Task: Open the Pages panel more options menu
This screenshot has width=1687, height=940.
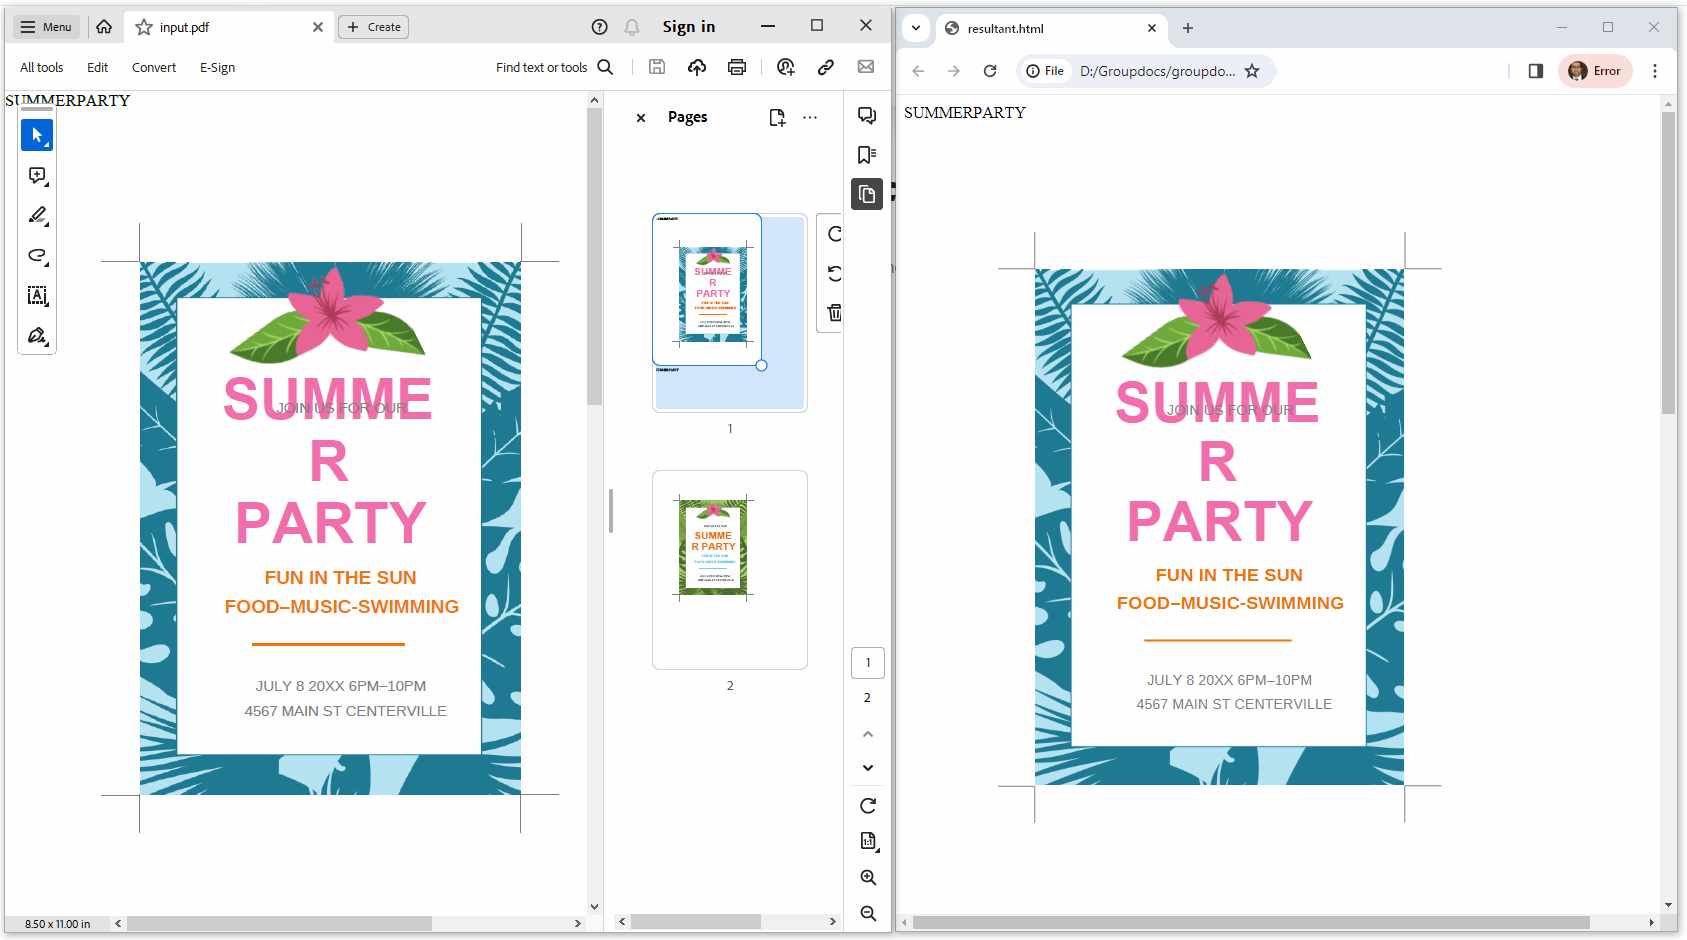Action: point(810,117)
